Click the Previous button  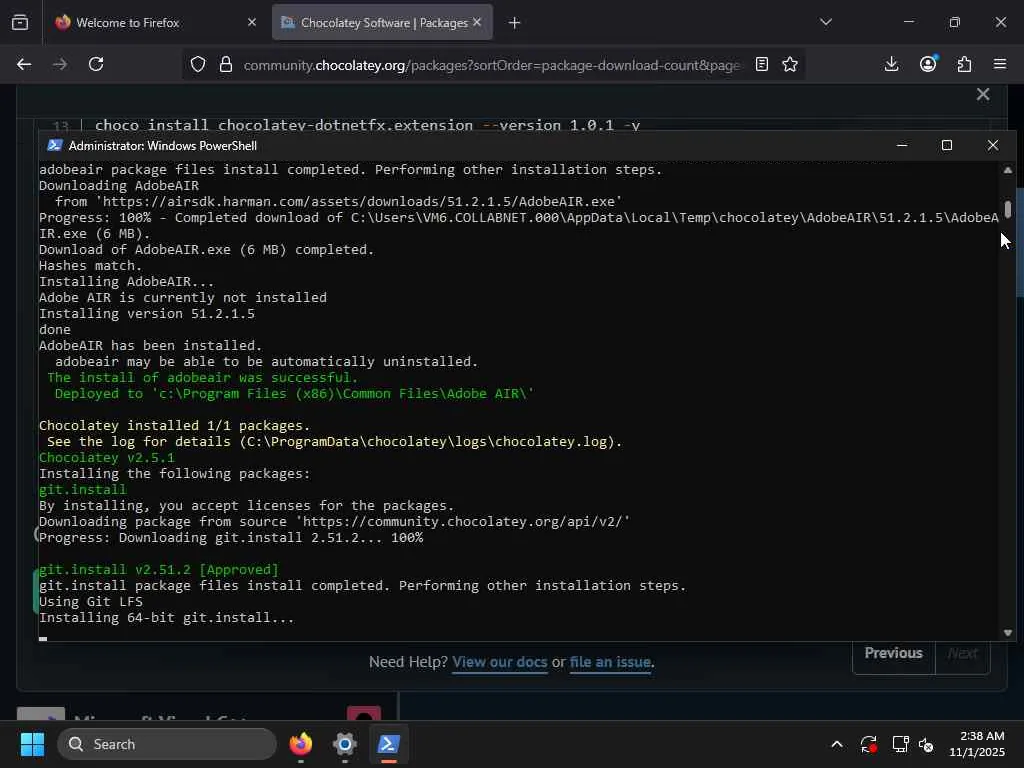[x=893, y=654]
